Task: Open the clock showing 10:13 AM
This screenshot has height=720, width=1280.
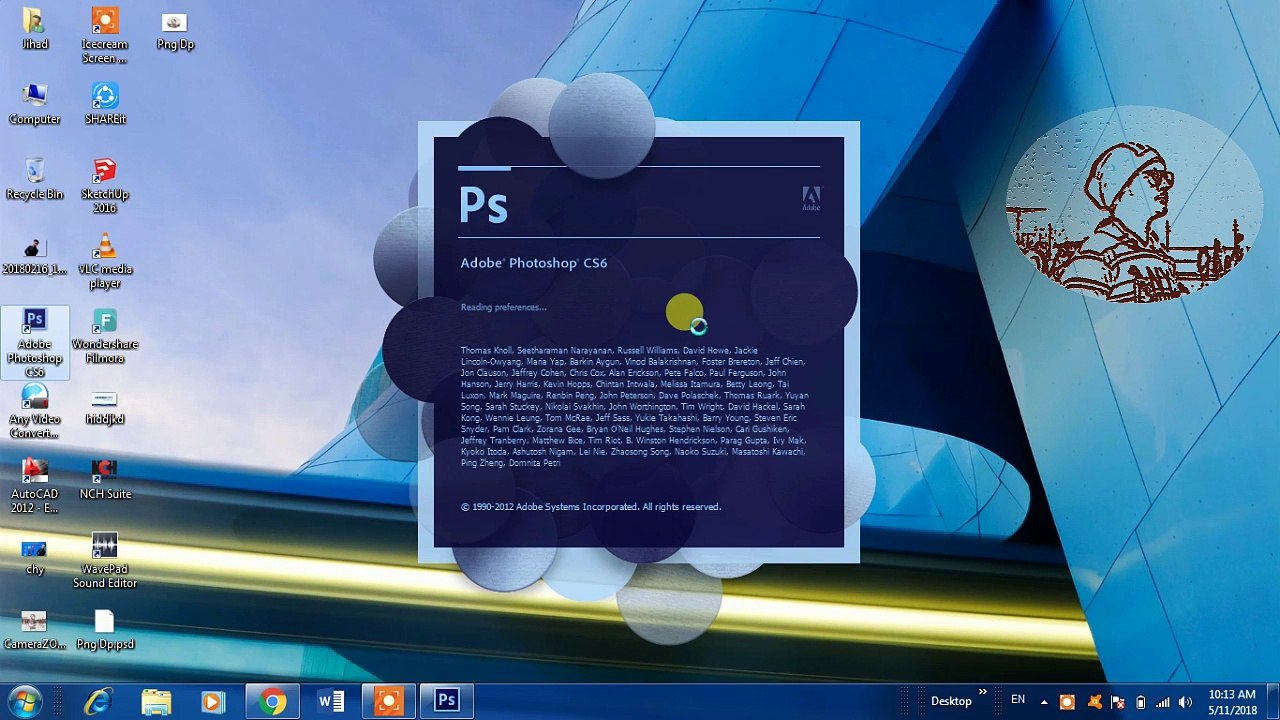Action: tap(1232, 702)
